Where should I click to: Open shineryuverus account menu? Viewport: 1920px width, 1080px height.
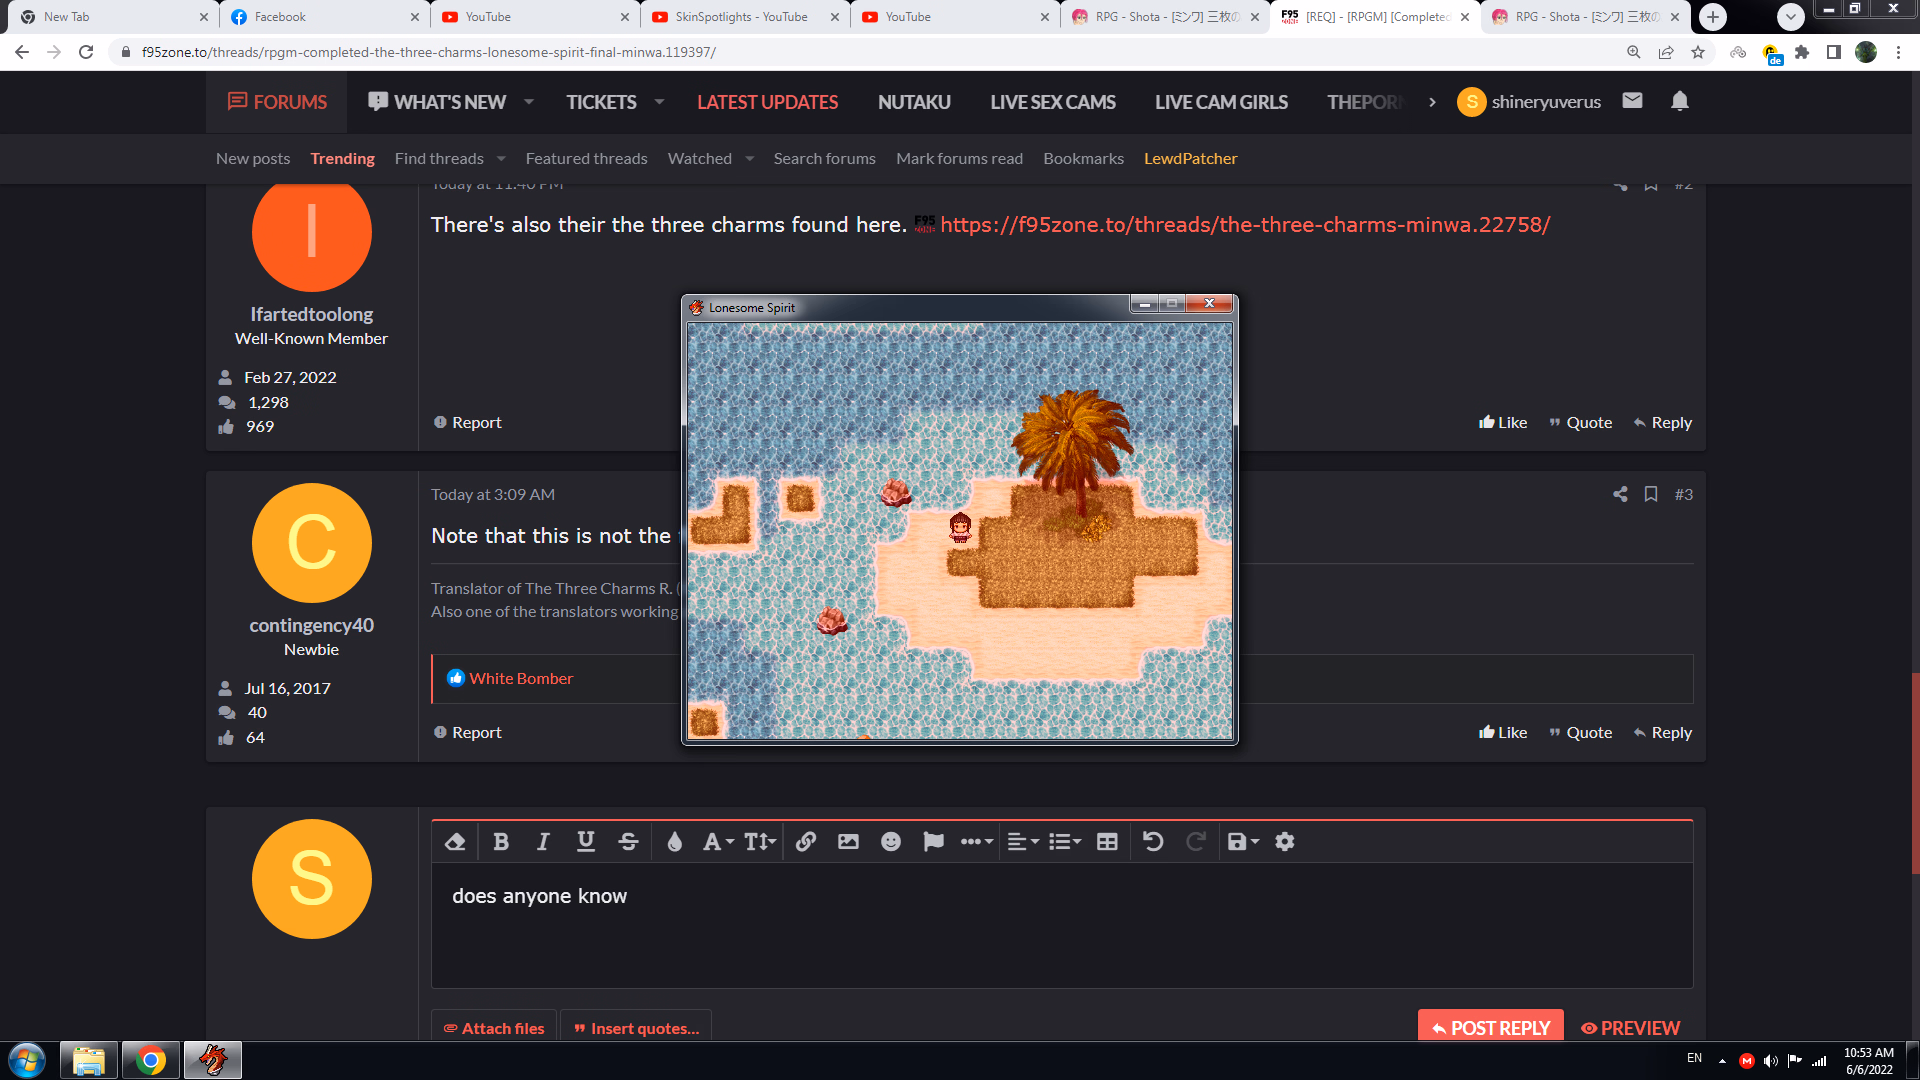pos(1529,102)
